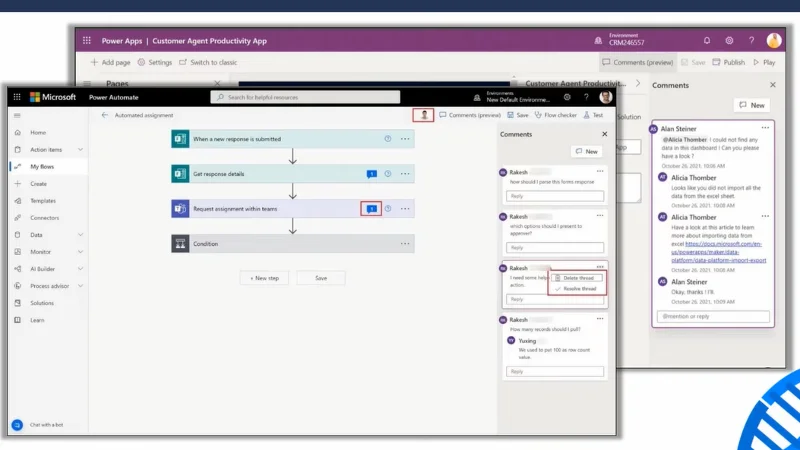Open Power Automate account avatar
Viewport: 800px width, 450px height.
[606, 97]
